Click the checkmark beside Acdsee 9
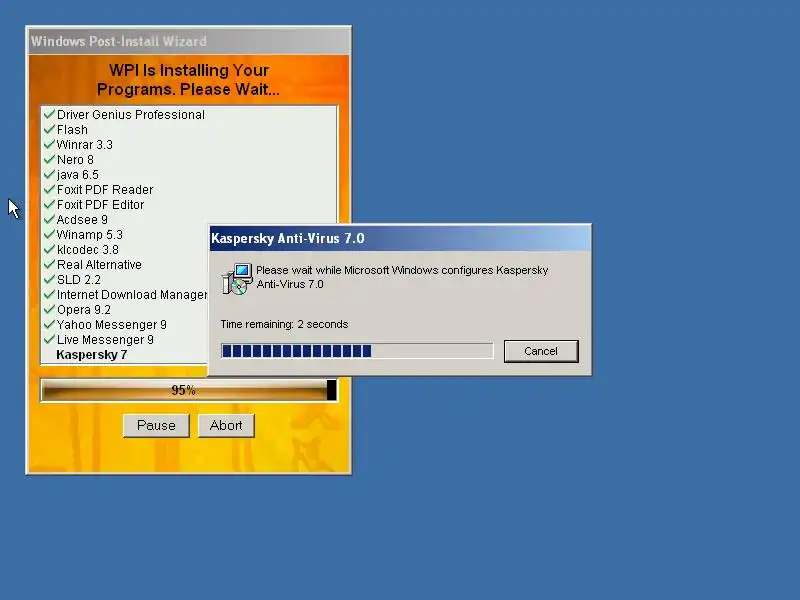The width and height of the screenshot is (800, 600). click(49, 219)
